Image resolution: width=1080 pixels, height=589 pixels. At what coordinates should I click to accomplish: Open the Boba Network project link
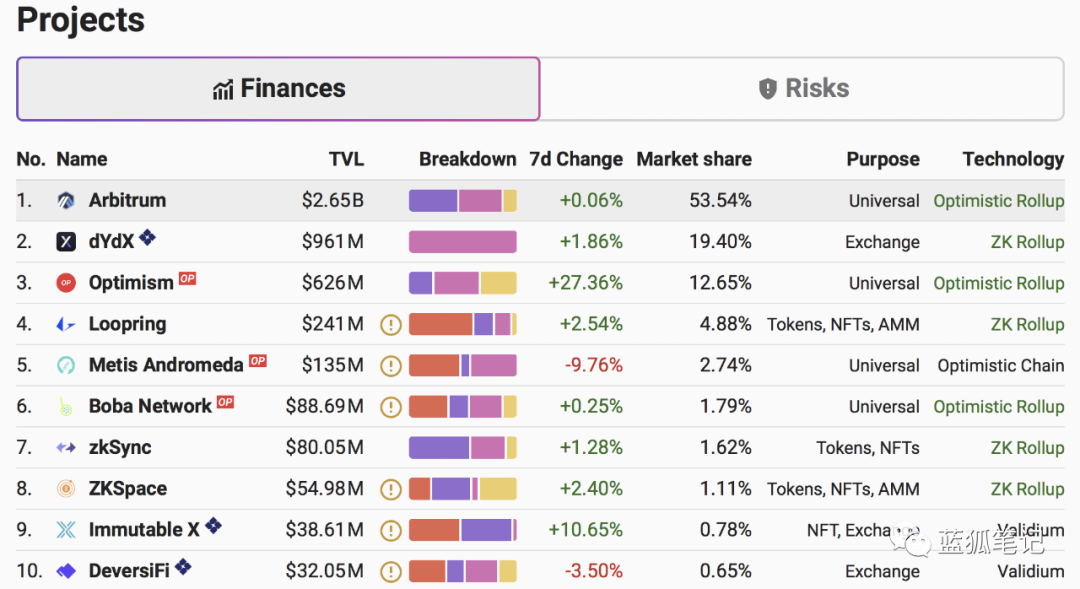pyautogui.click(x=150, y=406)
